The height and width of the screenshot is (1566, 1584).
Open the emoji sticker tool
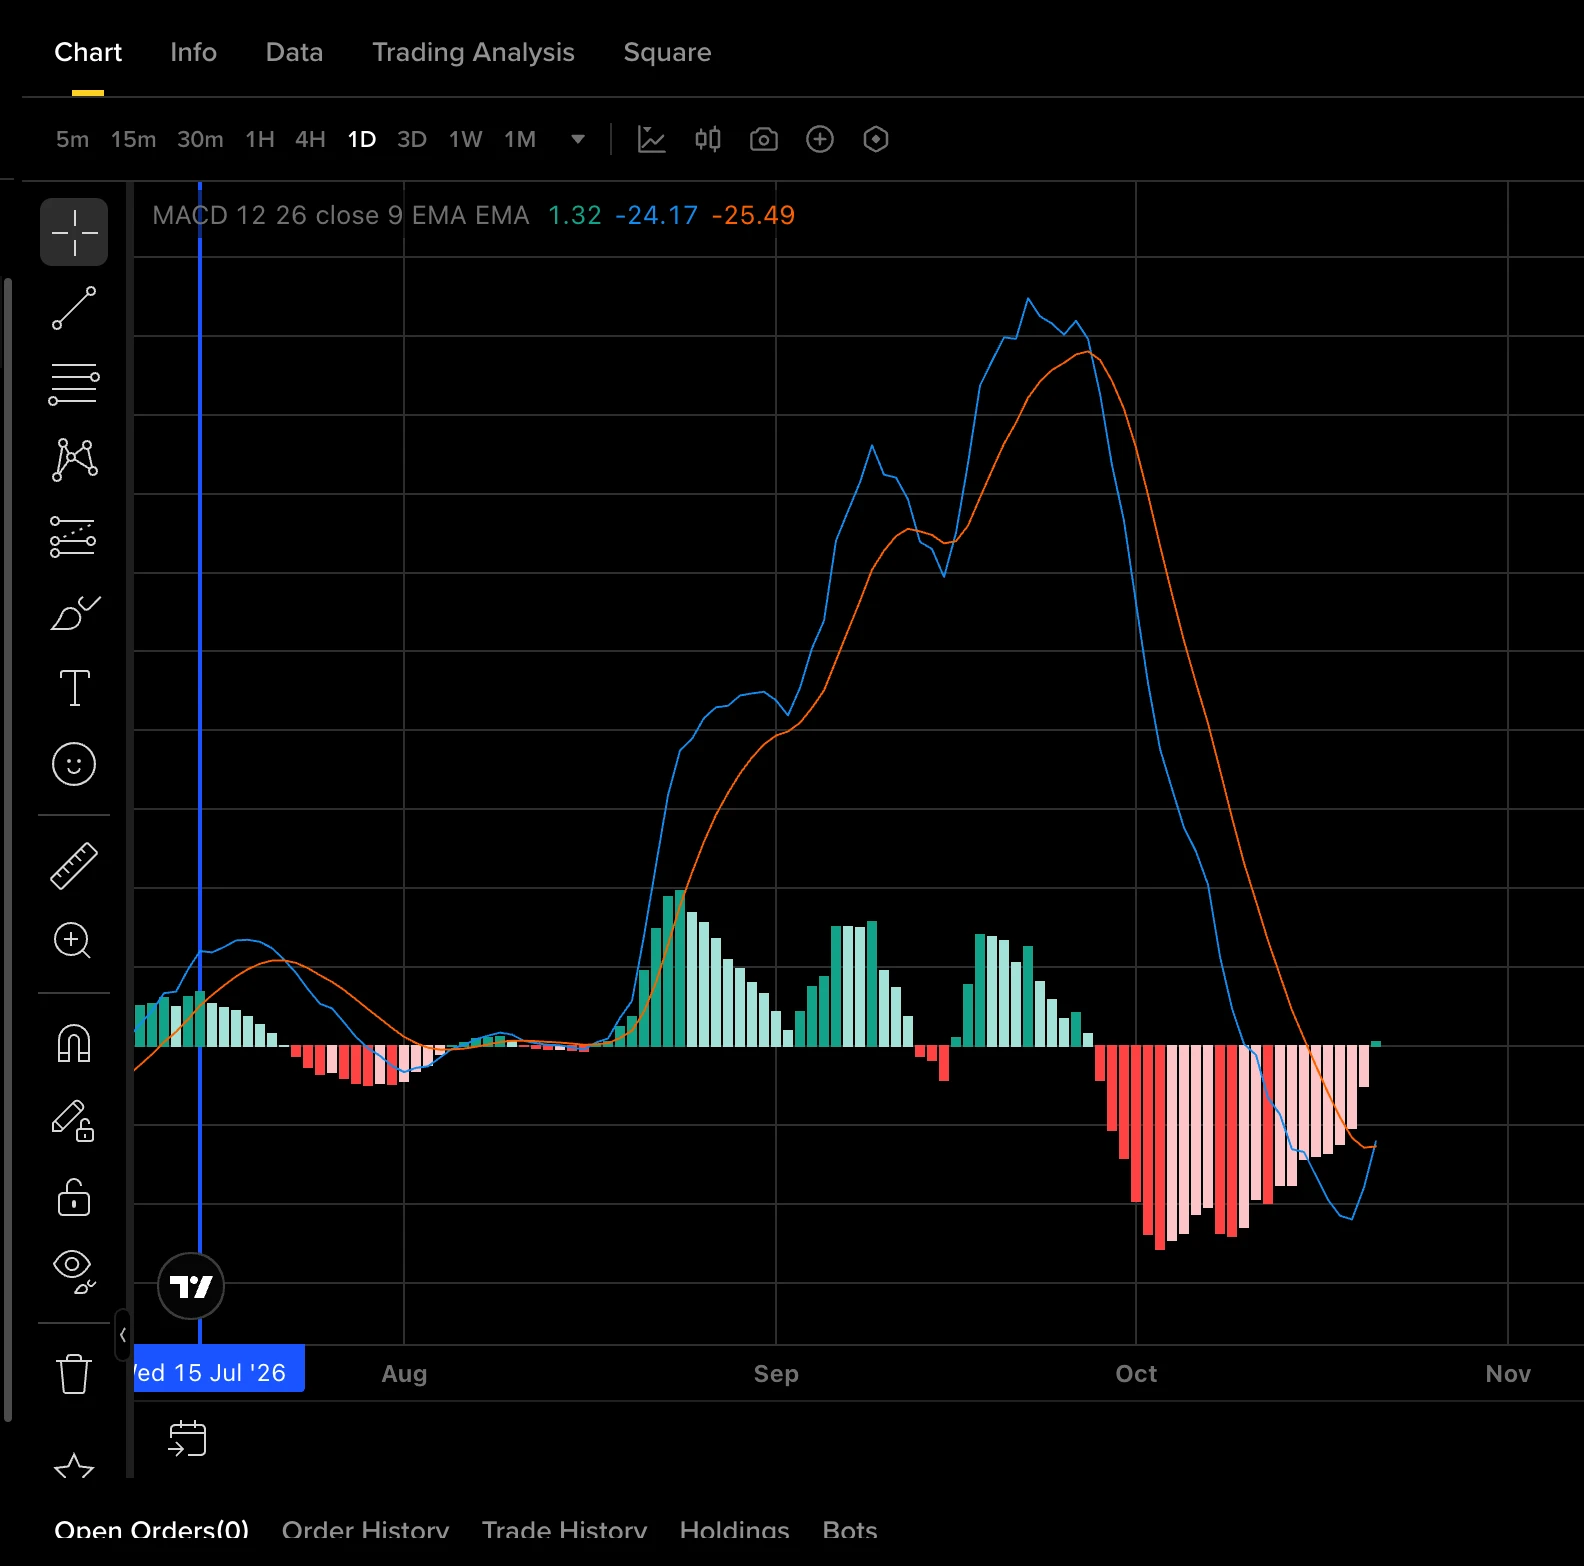point(74,764)
